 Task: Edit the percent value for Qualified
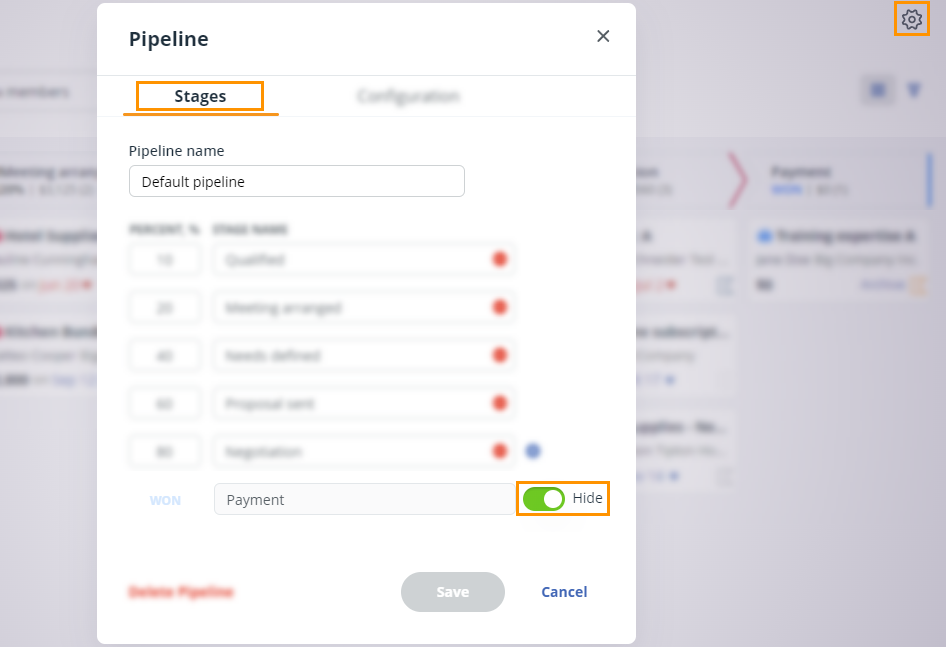(164, 259)
